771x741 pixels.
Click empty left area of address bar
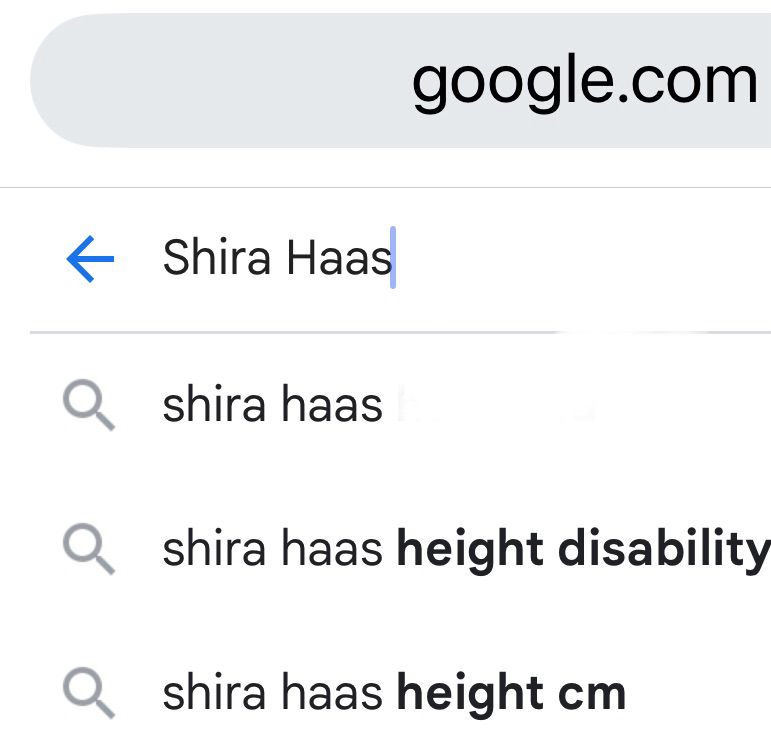tap(200, 82)
